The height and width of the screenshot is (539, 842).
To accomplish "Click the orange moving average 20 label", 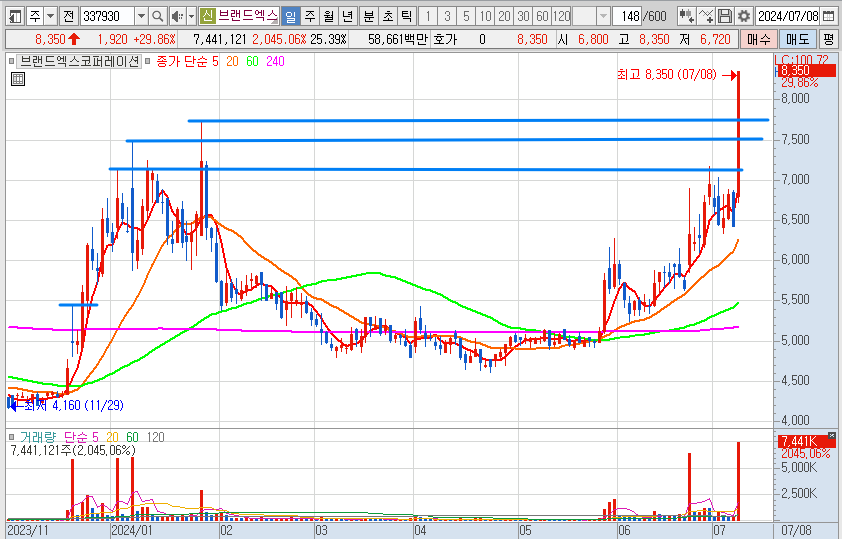I will click(232, 62).
